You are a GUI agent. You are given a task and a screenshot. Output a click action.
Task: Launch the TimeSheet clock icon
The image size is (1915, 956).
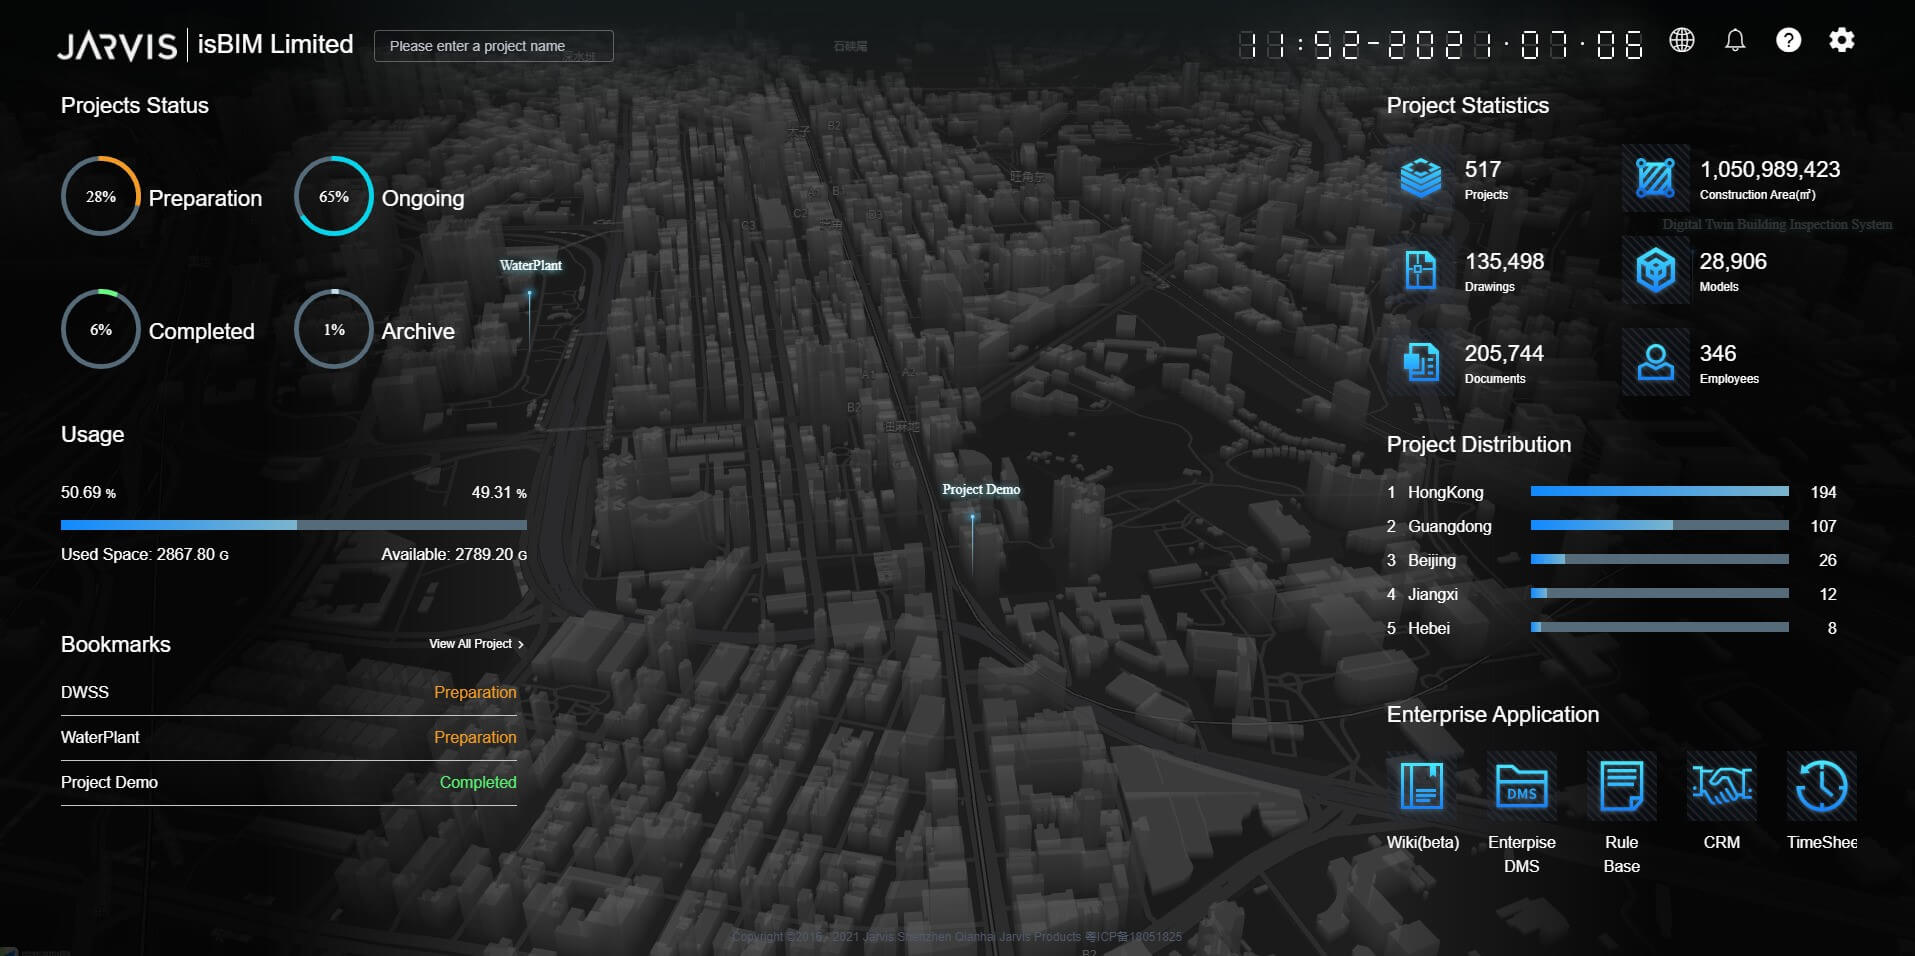[1821, 786]
